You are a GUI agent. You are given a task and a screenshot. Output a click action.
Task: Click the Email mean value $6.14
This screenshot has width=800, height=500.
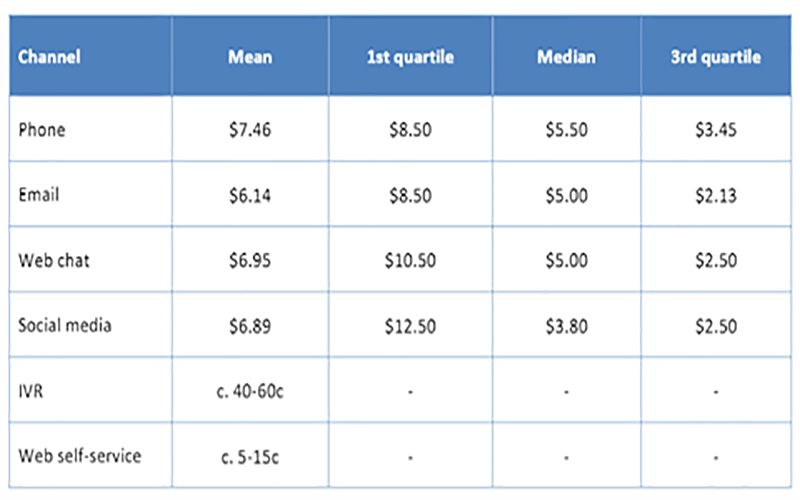(x=250, y=195)
